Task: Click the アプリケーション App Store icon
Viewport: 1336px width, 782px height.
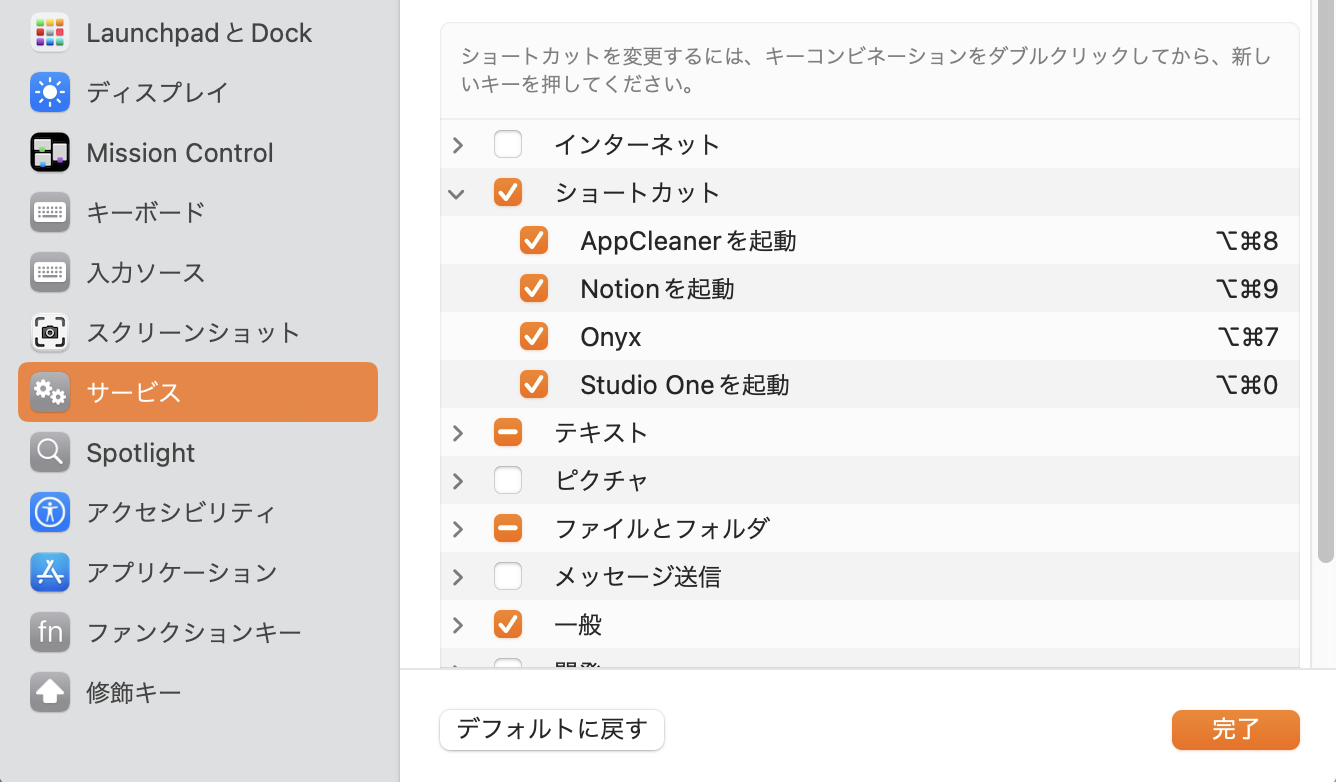Action: [49, 572]
